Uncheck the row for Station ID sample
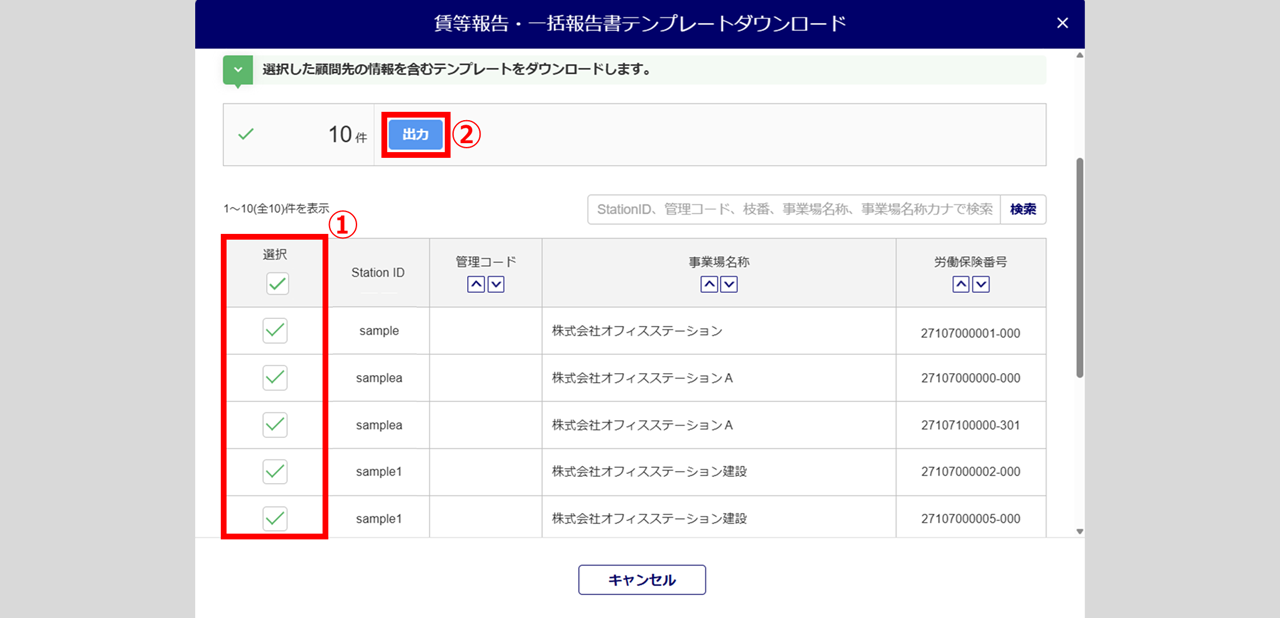This screenshot has width=1280, height=618. tap(275, 331)
